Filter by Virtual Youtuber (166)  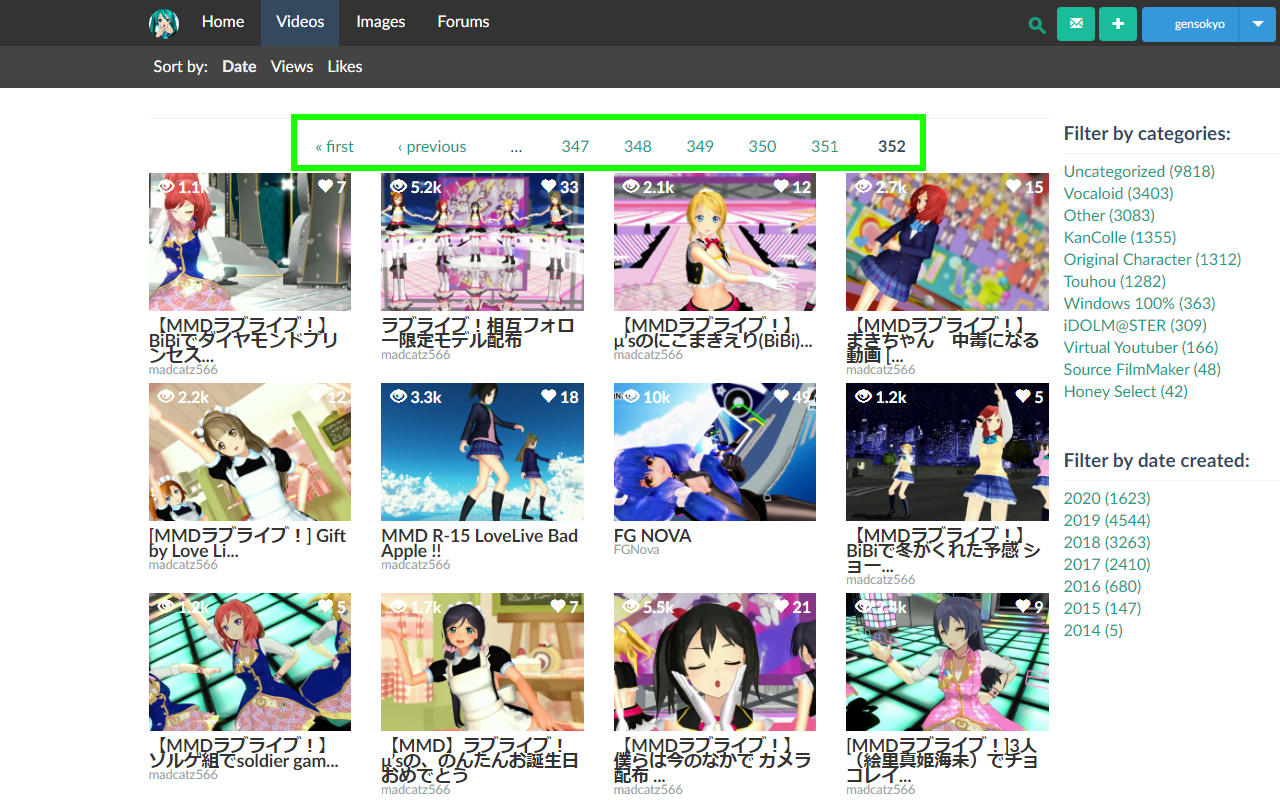(x=1141, y=348)
